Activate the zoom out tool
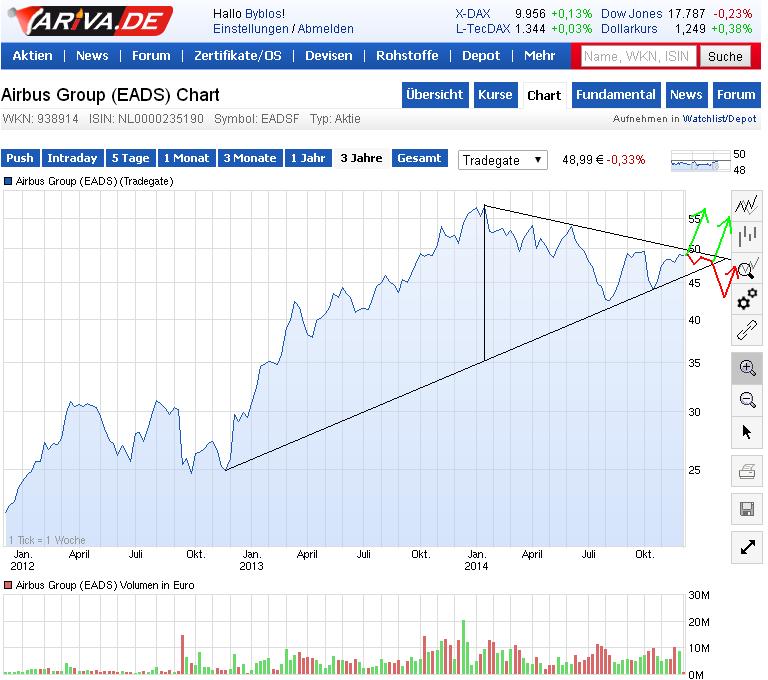Image resolution: width=768 pixels, height=680 pixels. (x=747, y=400)
